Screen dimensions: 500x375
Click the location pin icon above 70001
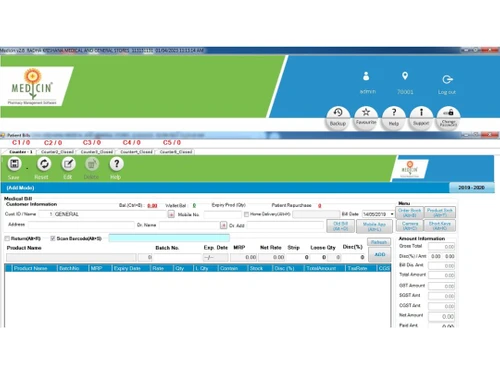(x=405, y=76)
